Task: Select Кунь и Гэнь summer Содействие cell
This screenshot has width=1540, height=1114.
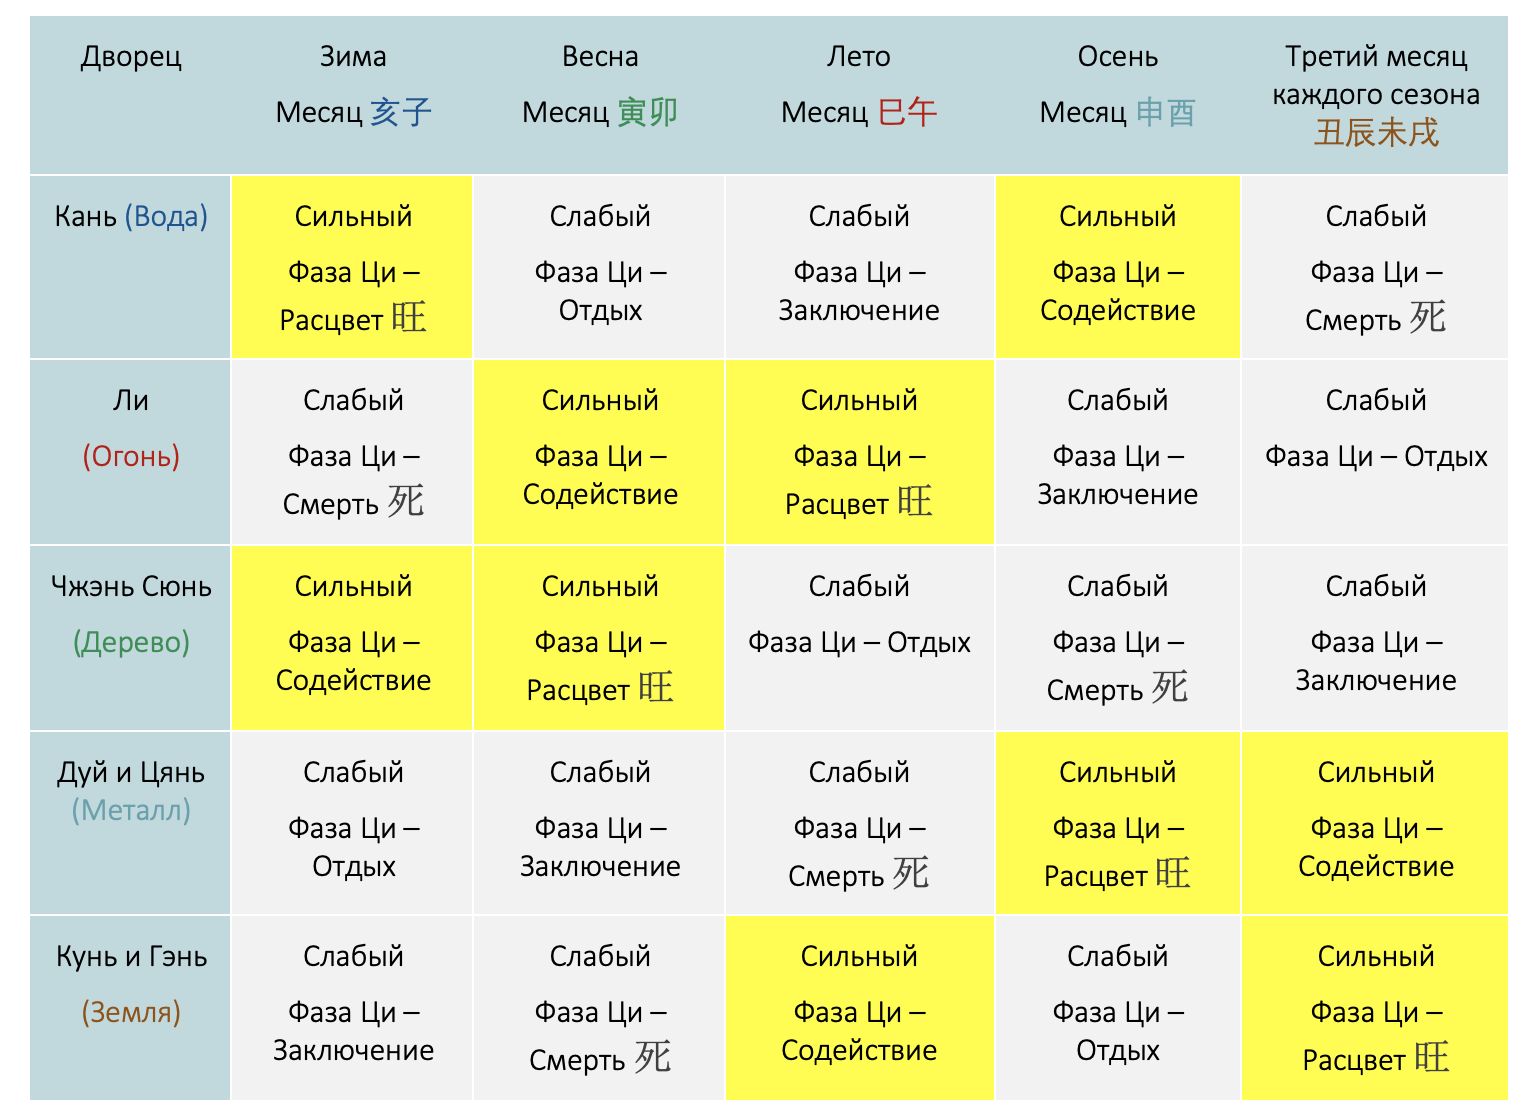Action: (x=859, y=1008)
